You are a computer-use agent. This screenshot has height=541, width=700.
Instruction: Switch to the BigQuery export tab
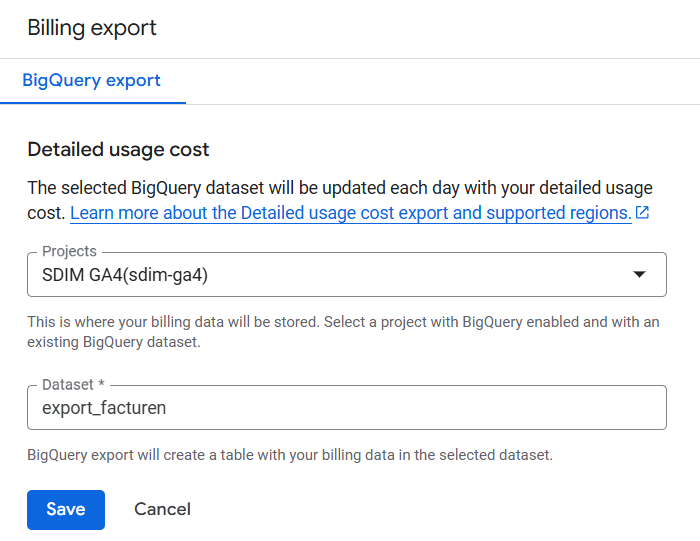click(x=92, y=81)
